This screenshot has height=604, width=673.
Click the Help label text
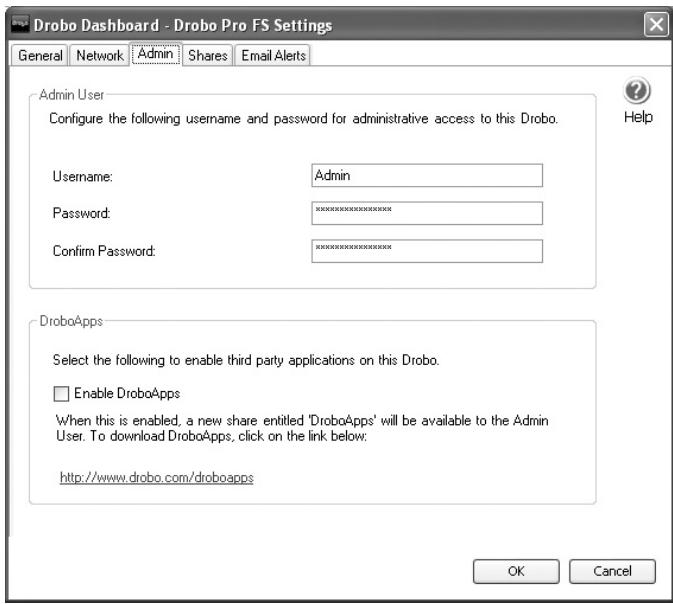[x=638, y=117]
